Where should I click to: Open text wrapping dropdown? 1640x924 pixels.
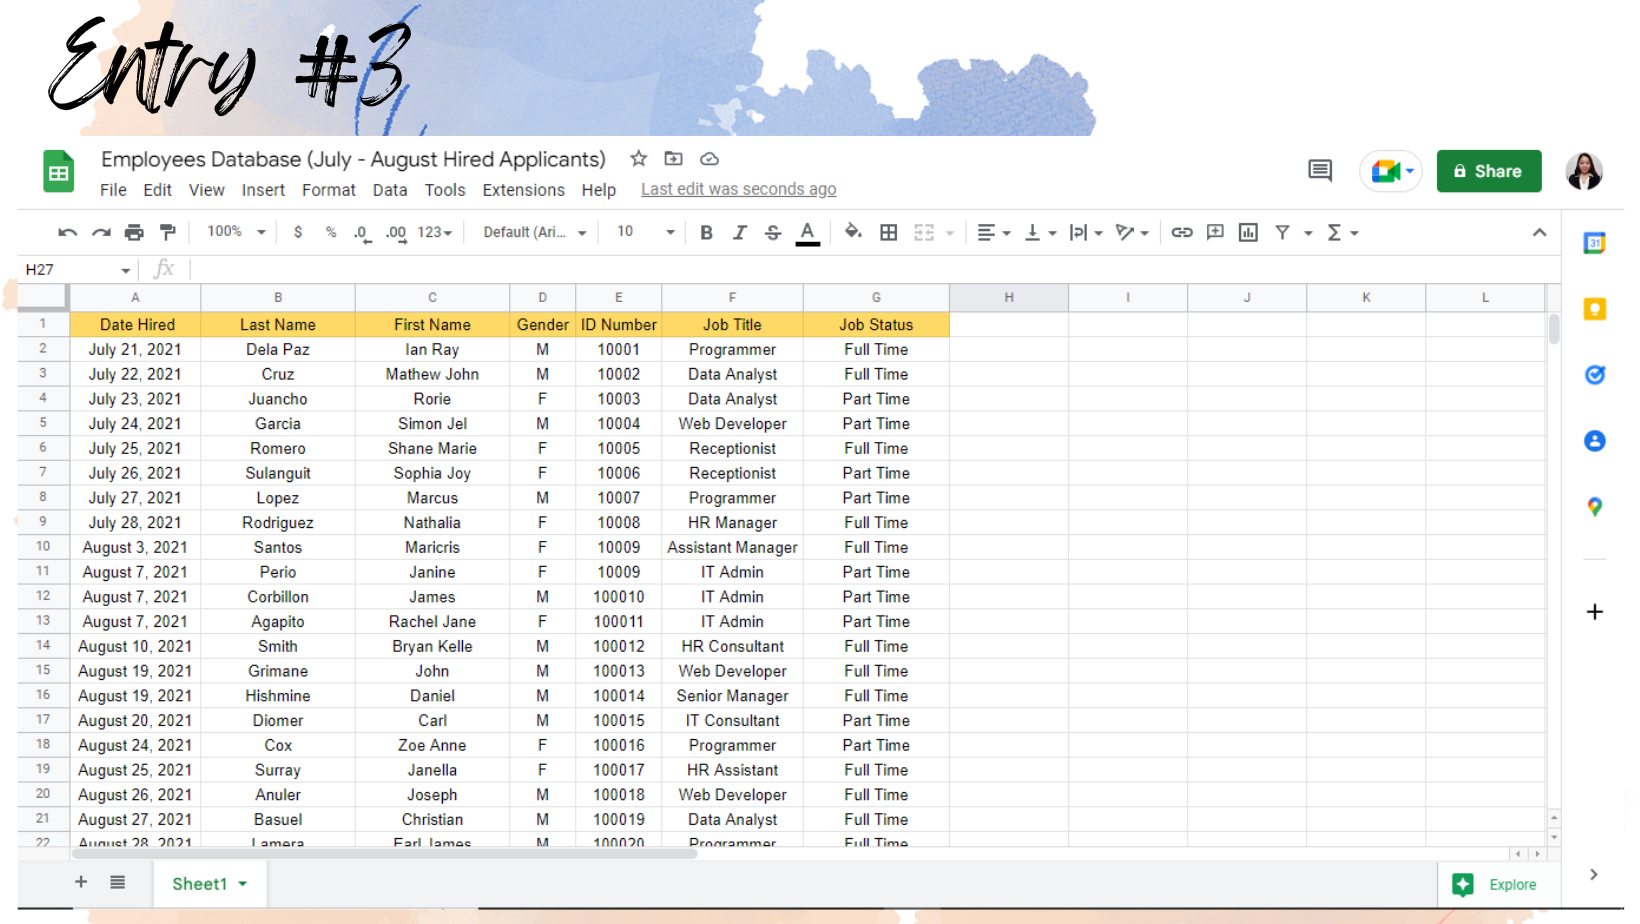[1086, 233]
